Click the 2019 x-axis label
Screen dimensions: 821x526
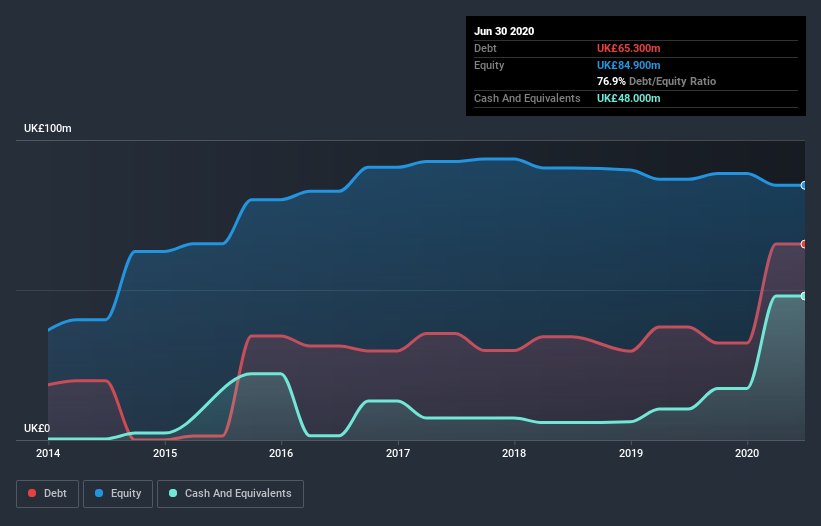pyautogui.click(x=631, y=453)
